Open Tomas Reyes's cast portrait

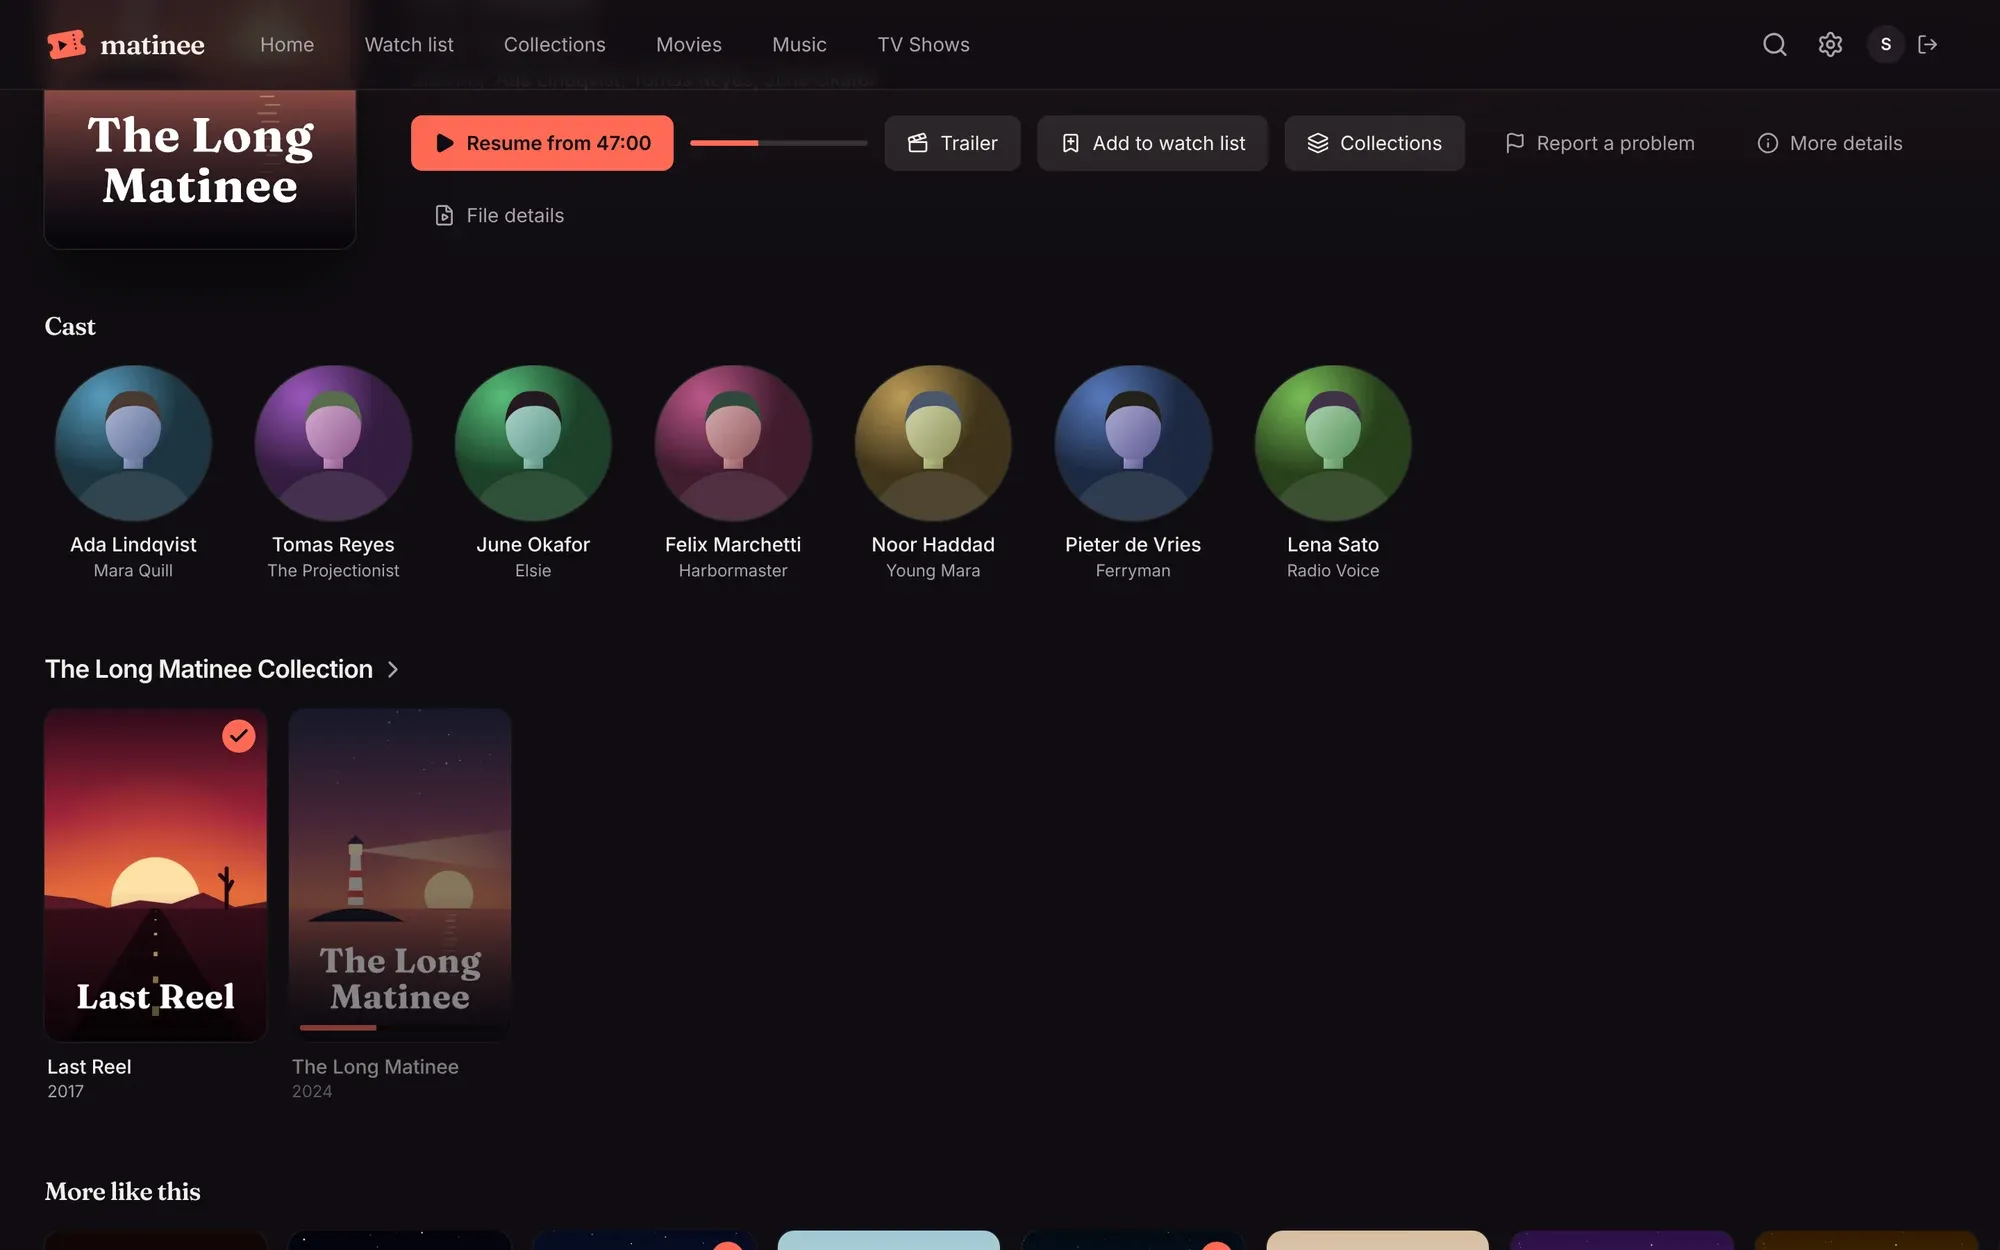click(x=333, y=443)
